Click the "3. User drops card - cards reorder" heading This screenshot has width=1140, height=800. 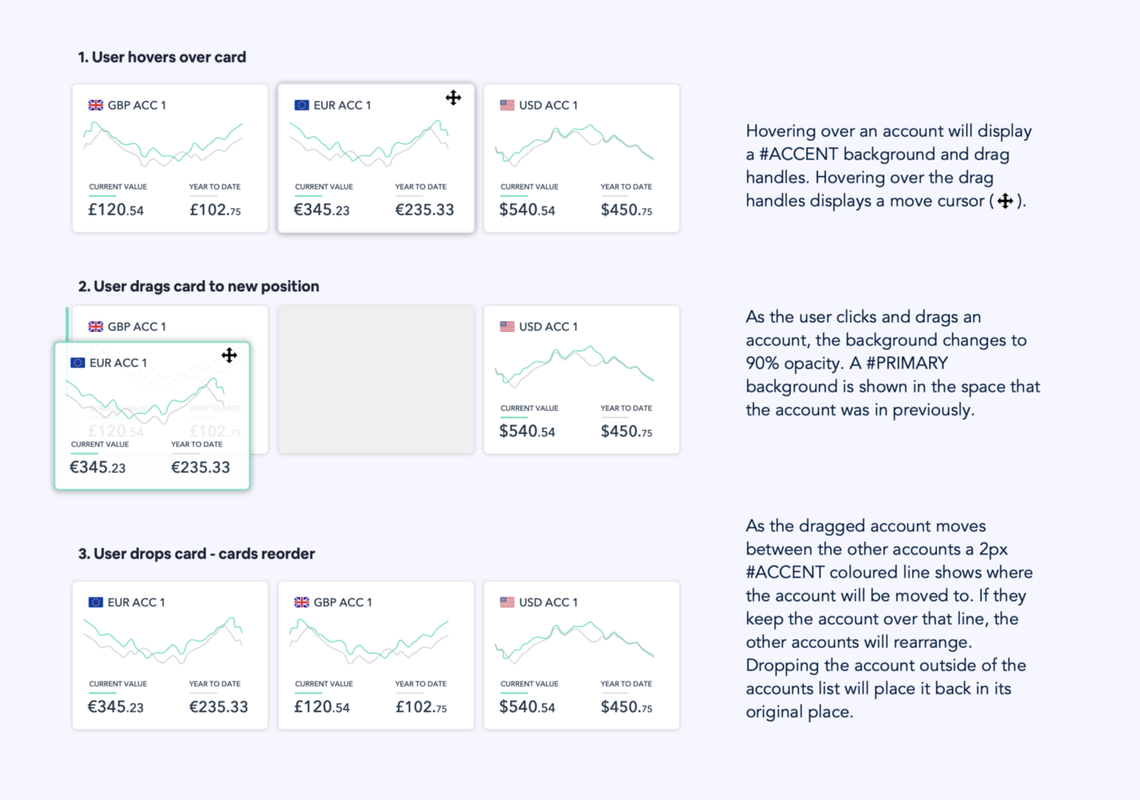click(x=197, y=554)
